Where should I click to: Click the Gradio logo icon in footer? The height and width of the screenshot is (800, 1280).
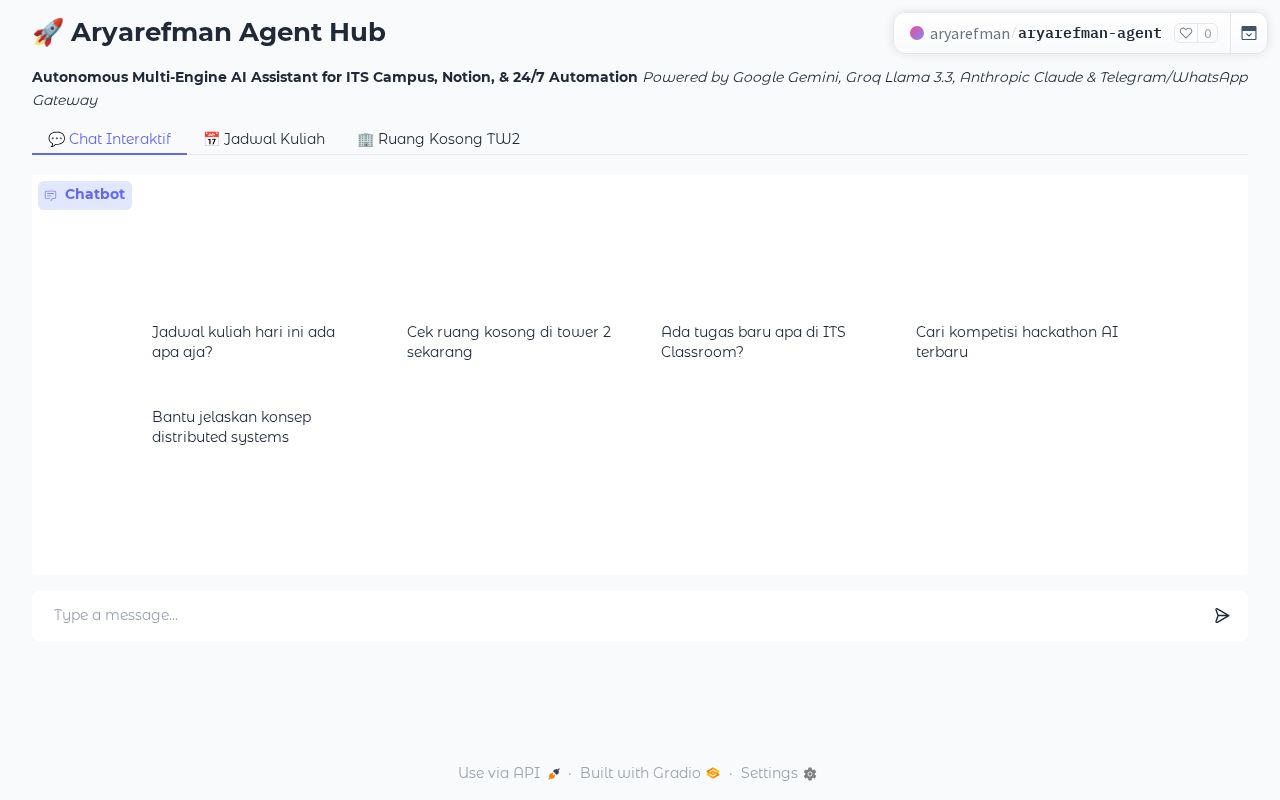click(713, 773)
